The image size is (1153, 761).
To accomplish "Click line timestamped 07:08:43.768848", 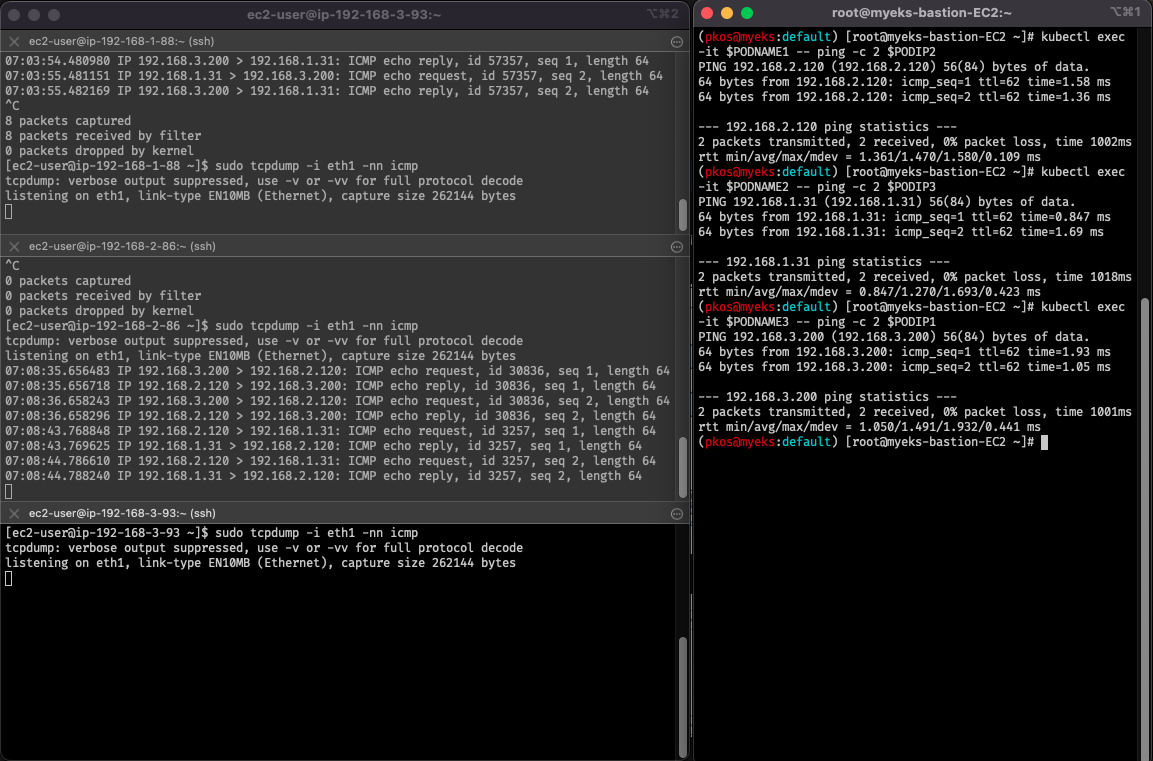I will pyautogui.click(x=330, y=431).
